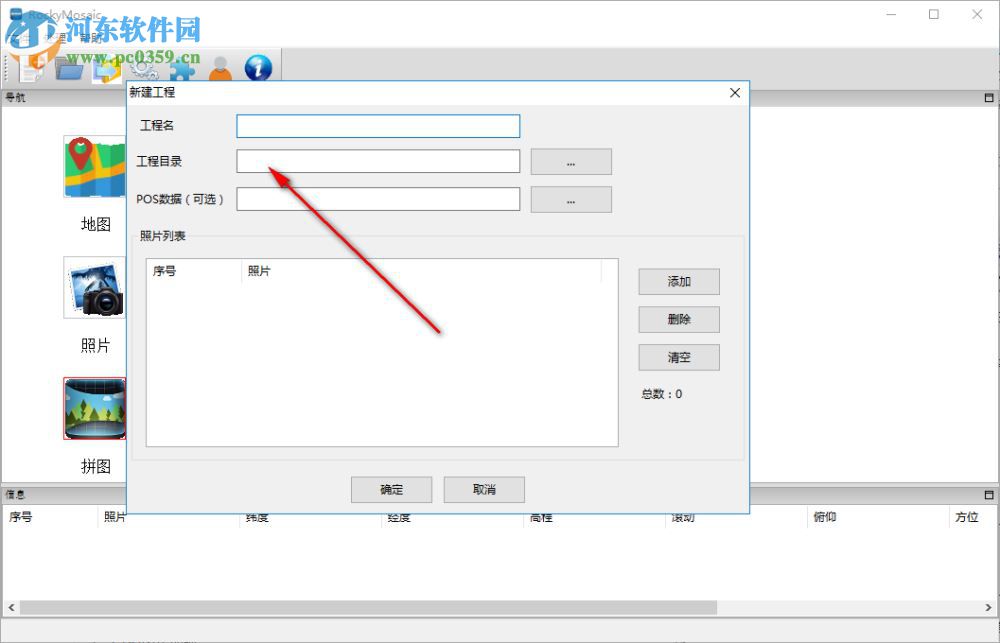Click the New Project toolbar icon
The height and width of the screenshot is (643, 1000).
[x=32, y=68]
